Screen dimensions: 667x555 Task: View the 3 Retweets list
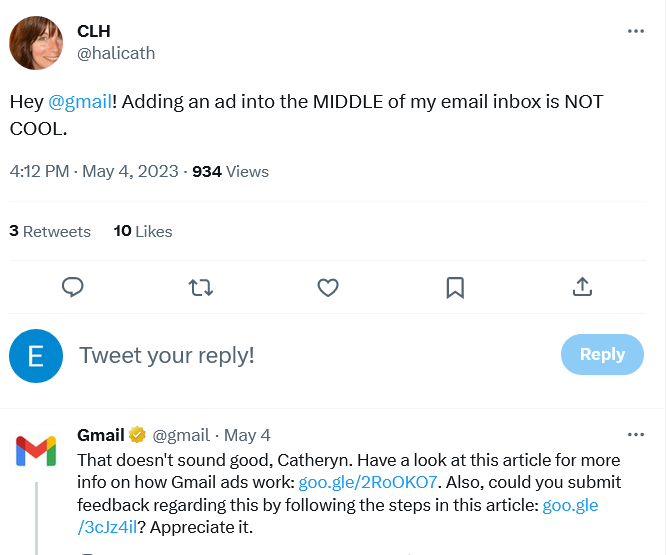50,231
